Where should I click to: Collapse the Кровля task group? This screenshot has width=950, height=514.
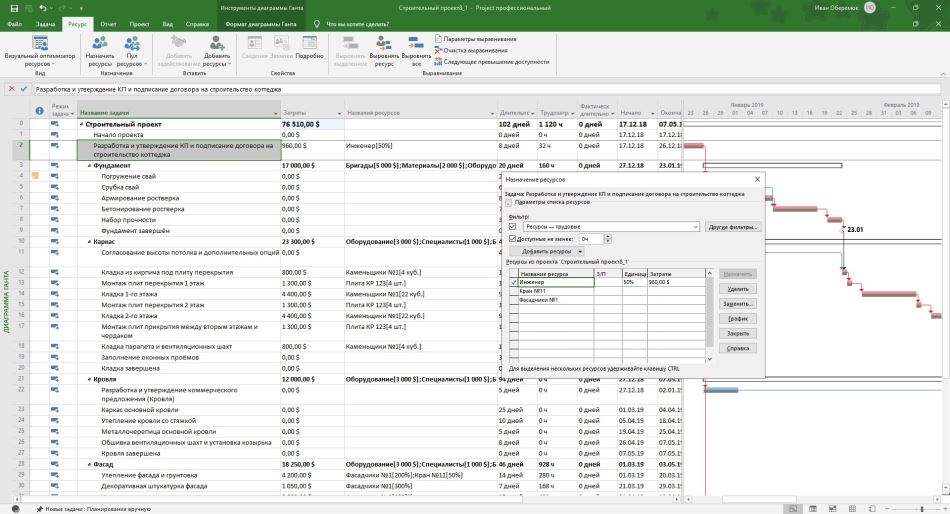pyautogui.click(x=90, y=379)
